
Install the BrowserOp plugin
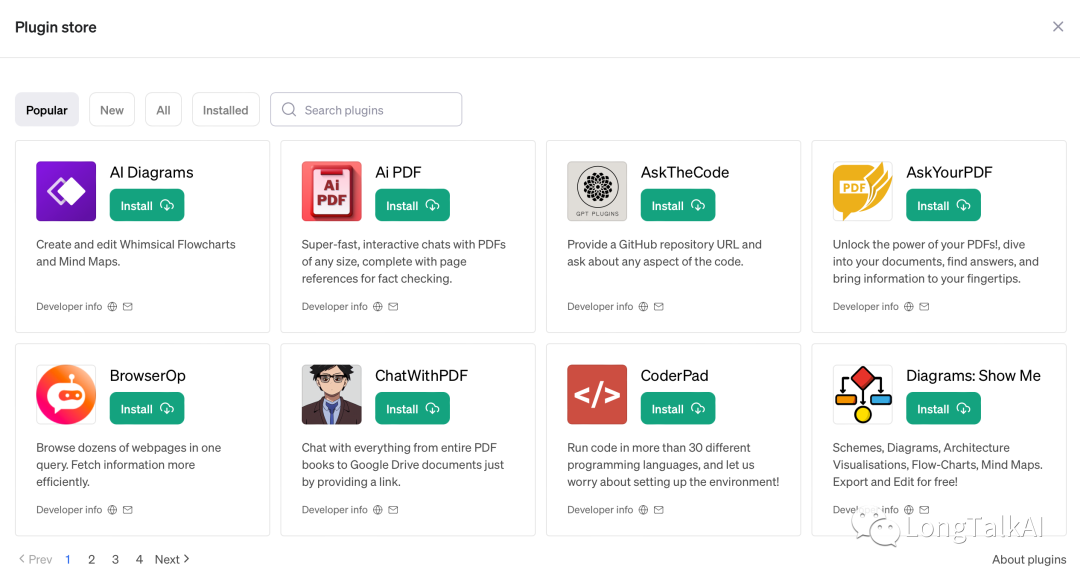tap(147, 408)
